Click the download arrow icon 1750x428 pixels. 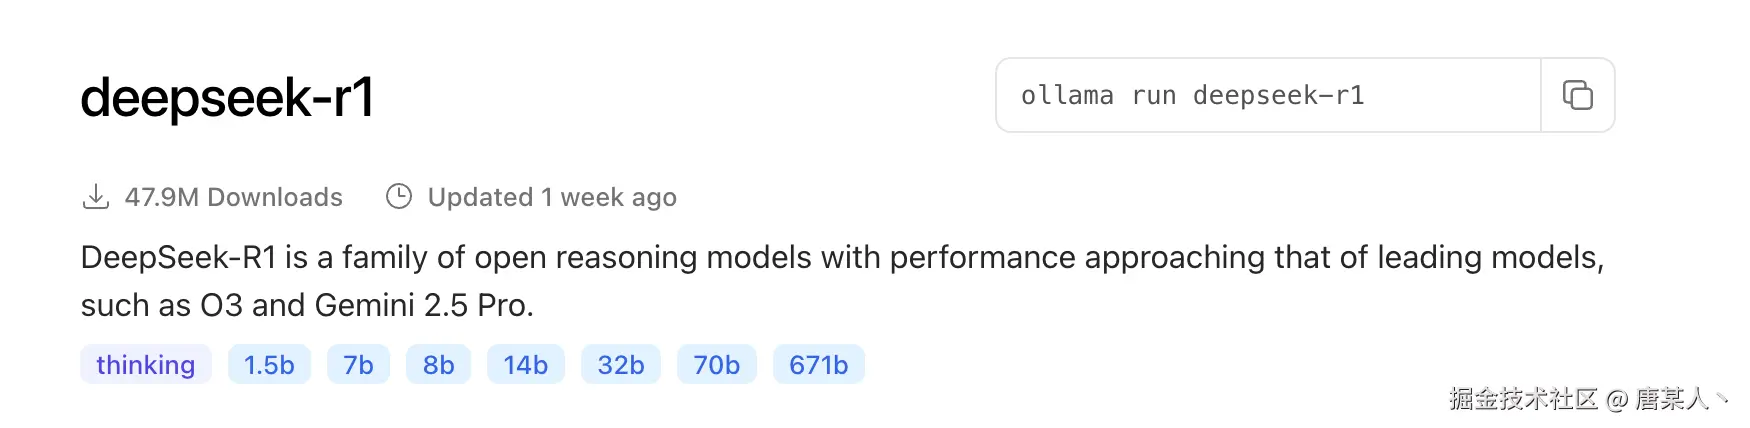[x=95, y=196]
